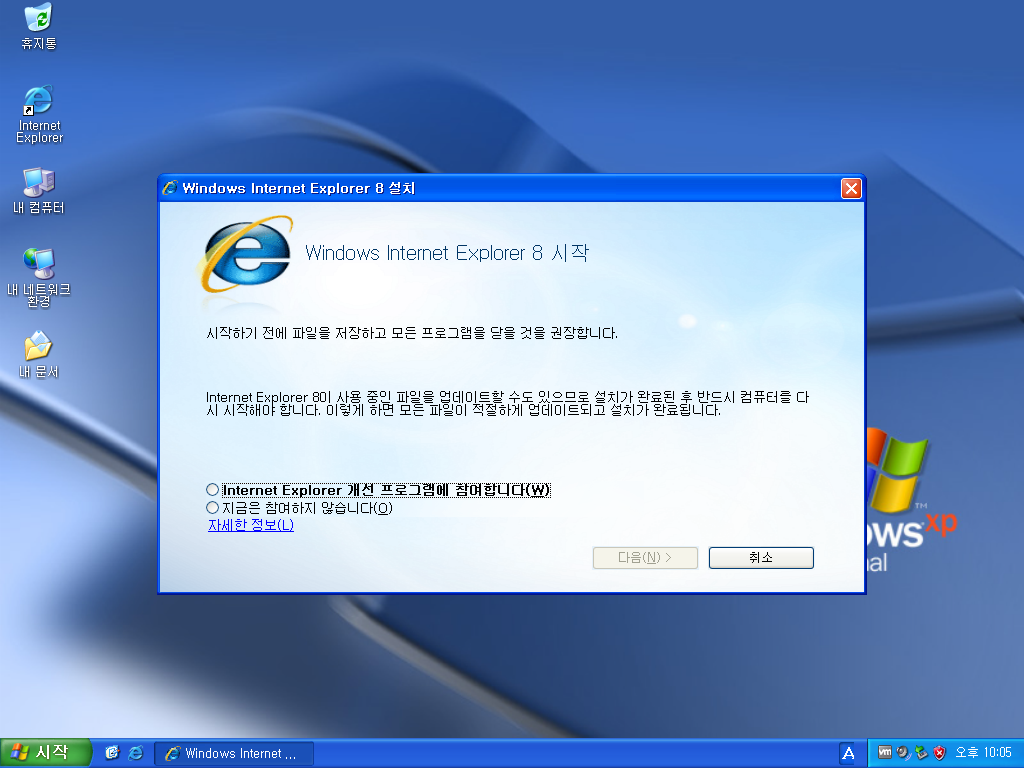Click the Show Desktop quick launch icon
Image resolution: width=1024 pixels, height=768 pixels.
click(112, 753)
